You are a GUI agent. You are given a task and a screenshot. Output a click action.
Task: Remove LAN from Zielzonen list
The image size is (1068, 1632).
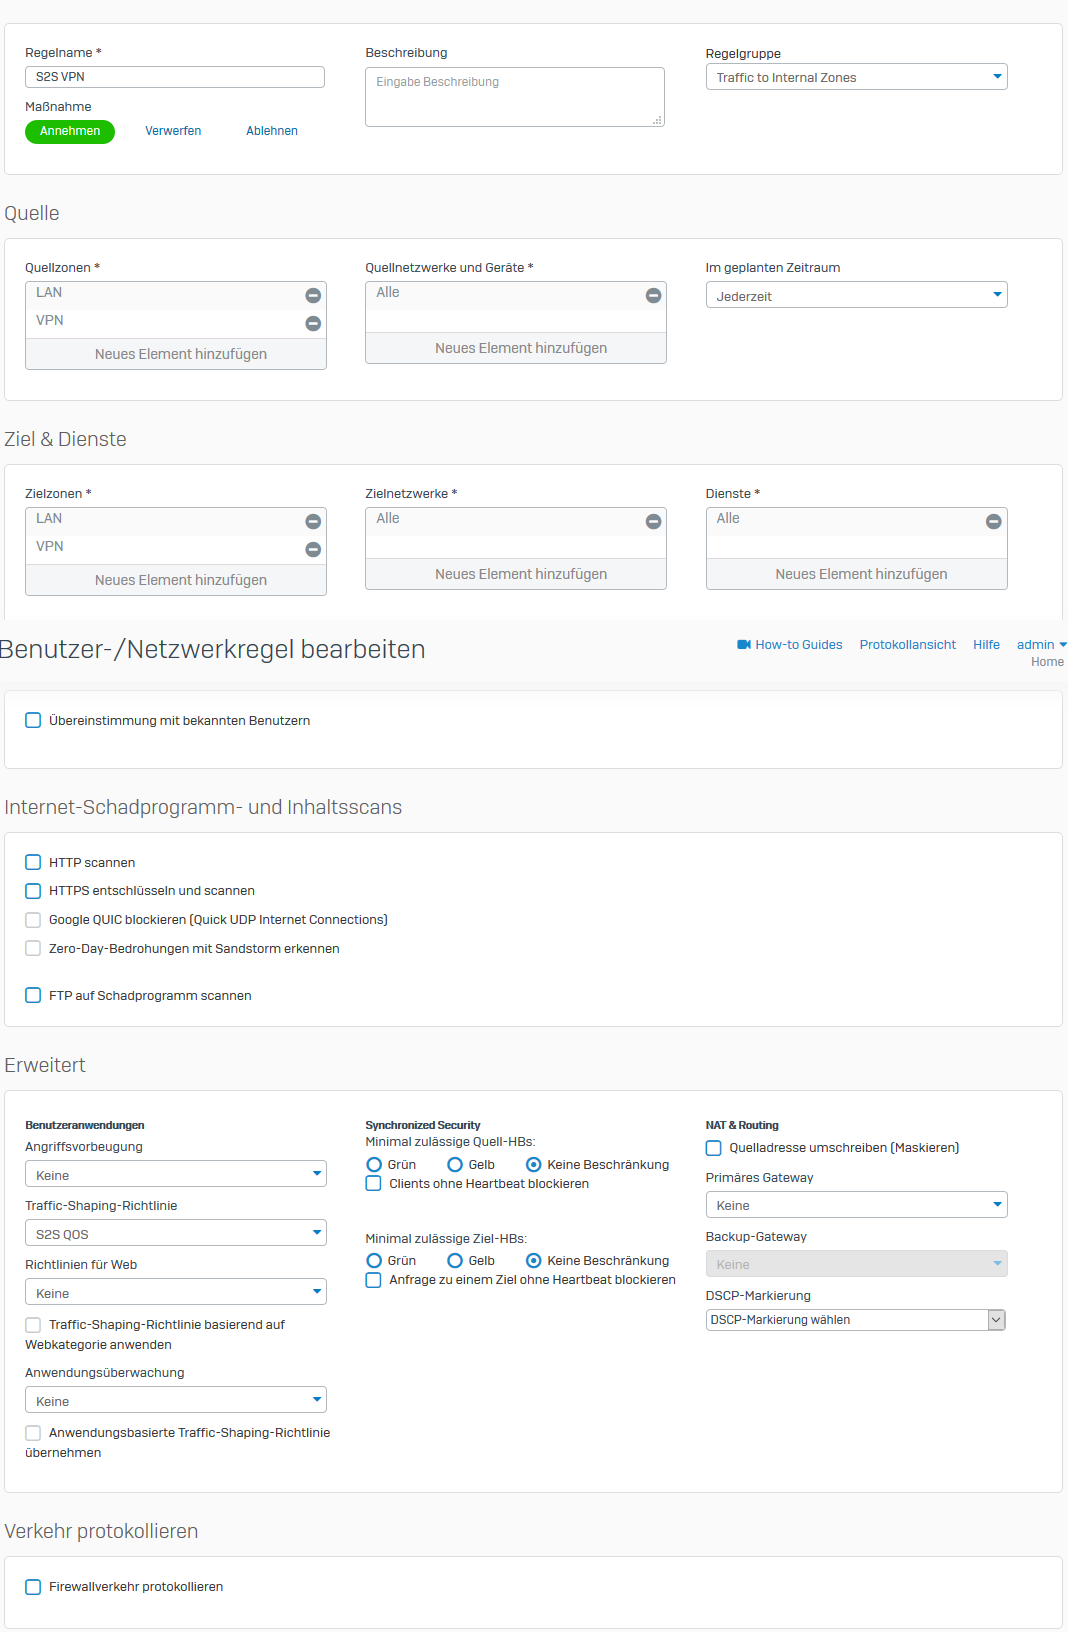click(313, 521)
